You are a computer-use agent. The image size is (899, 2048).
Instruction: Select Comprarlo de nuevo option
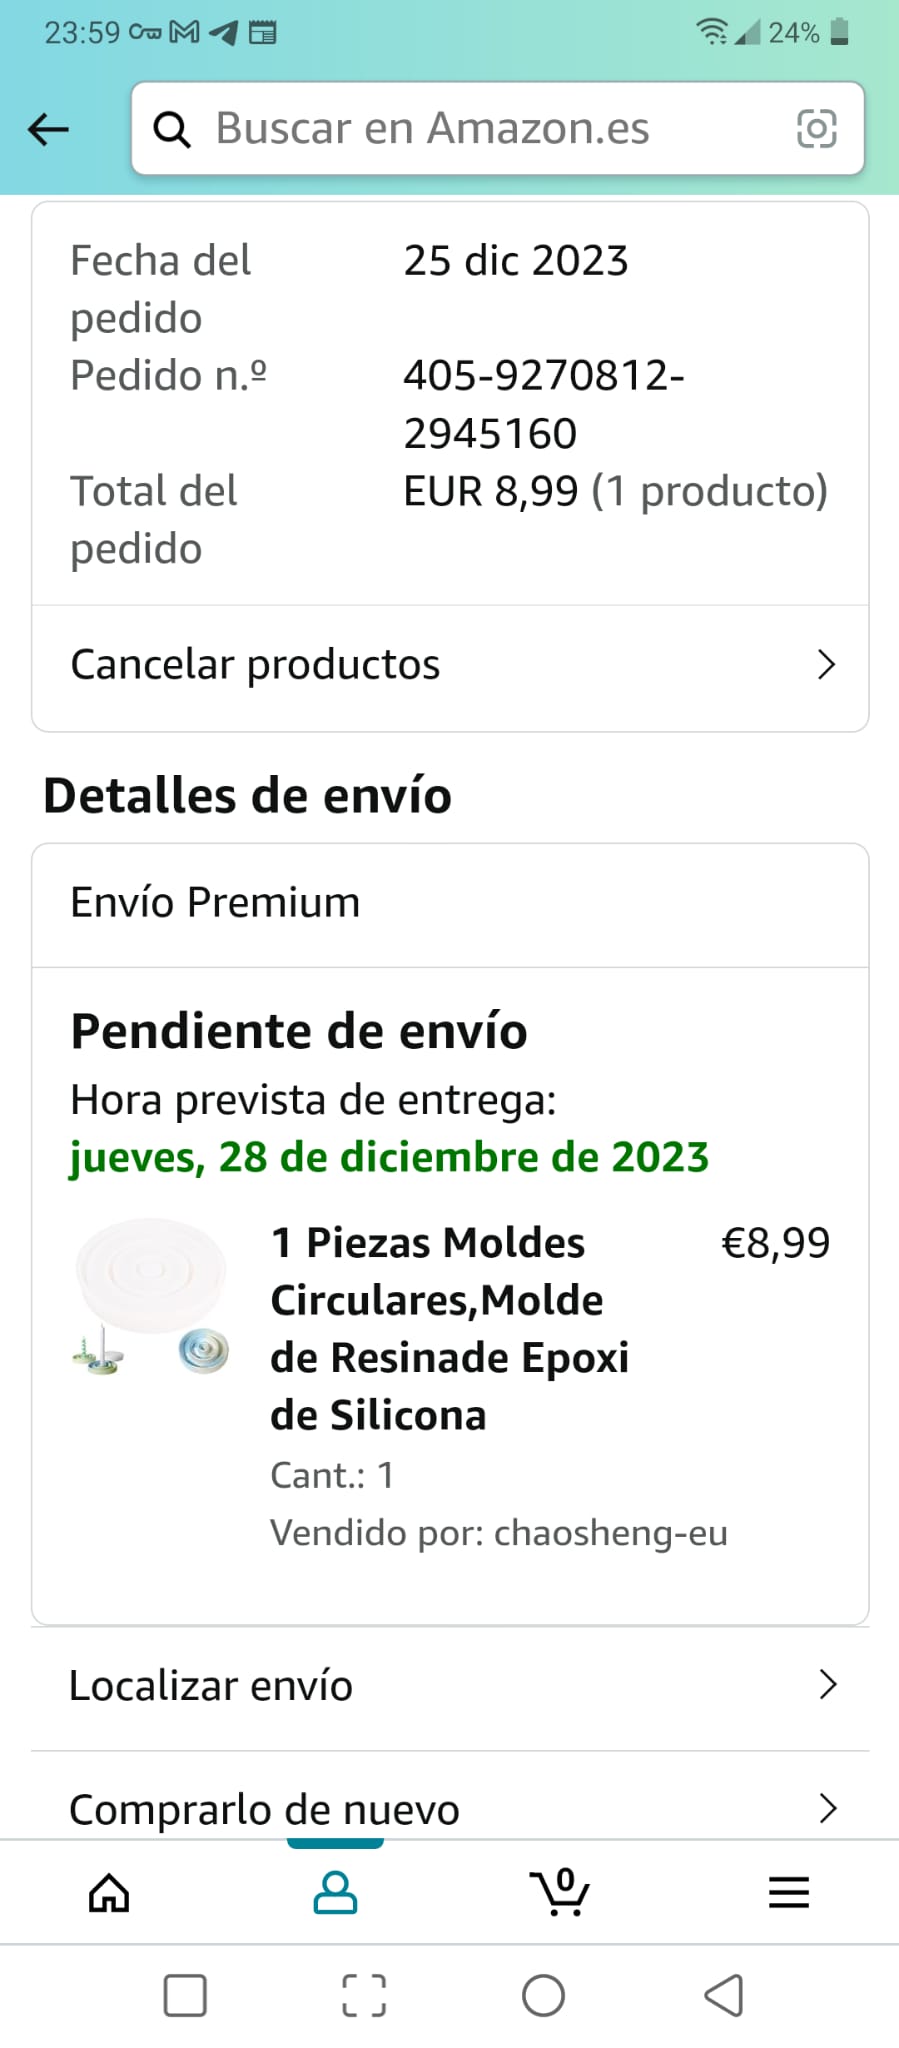[x=264, y=1809]
